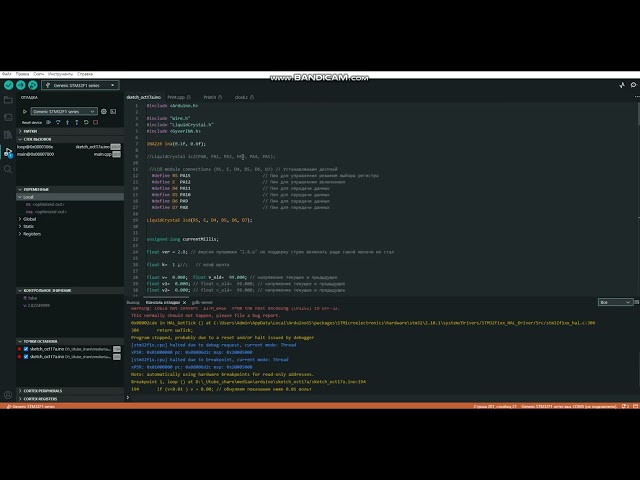
Task: Expand the Global variables node
Action: pyautogui.click(x=70, y=219)
